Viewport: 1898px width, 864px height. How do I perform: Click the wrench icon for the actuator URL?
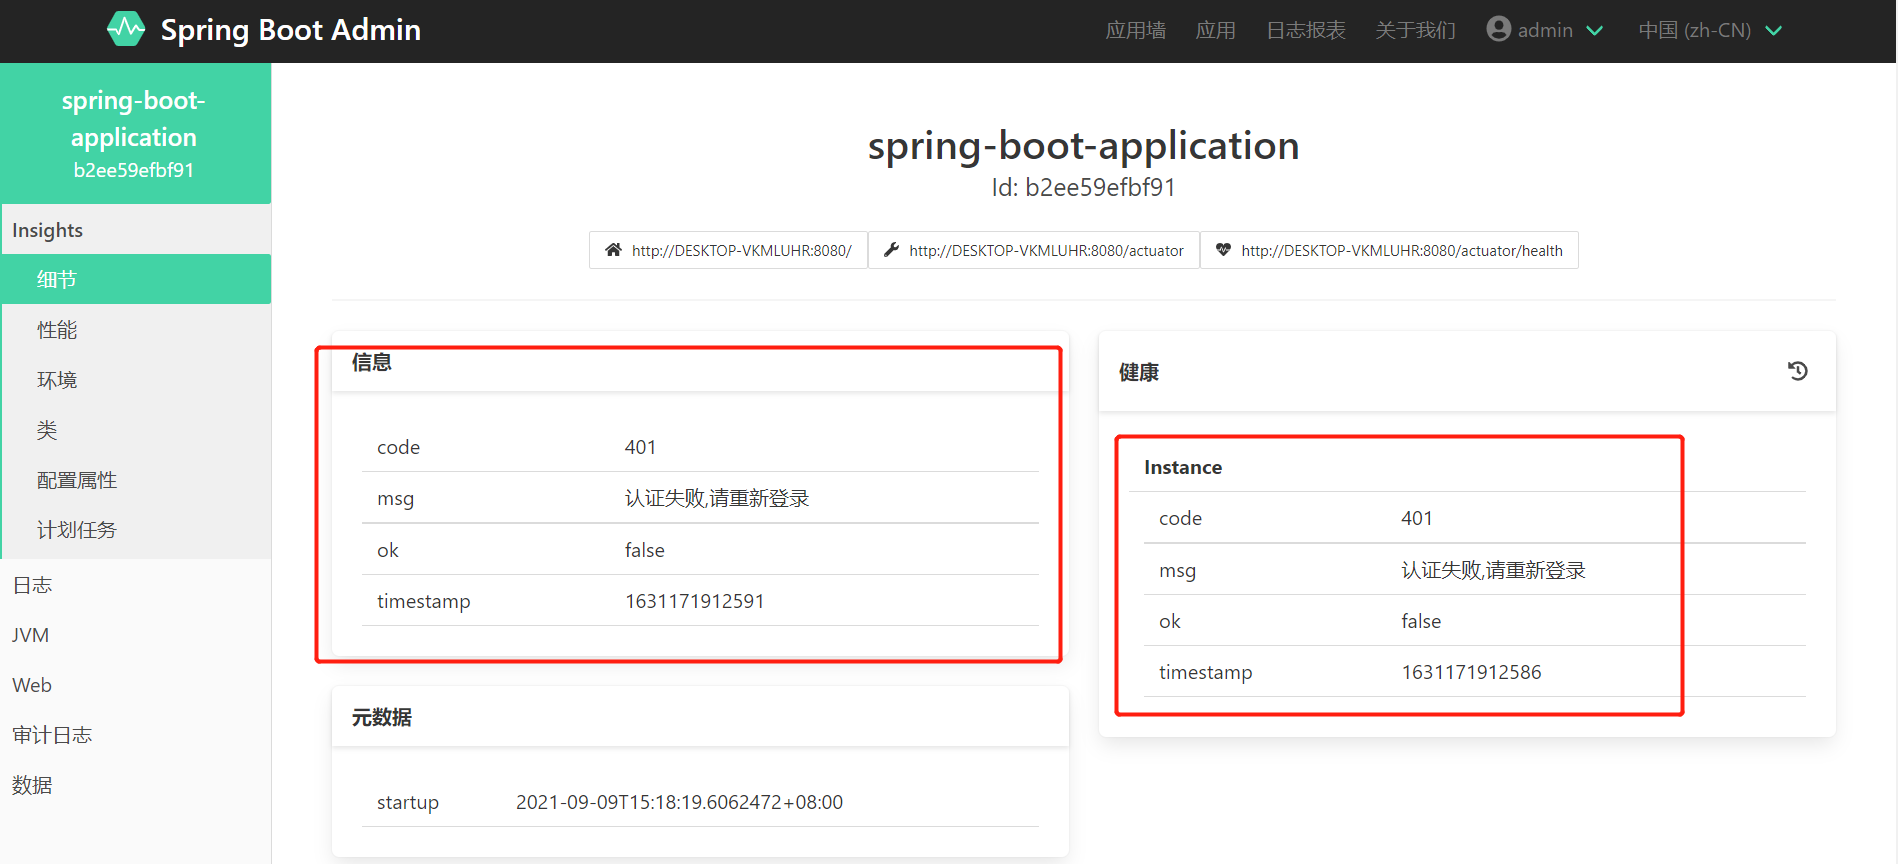click(x=891, y=250)
